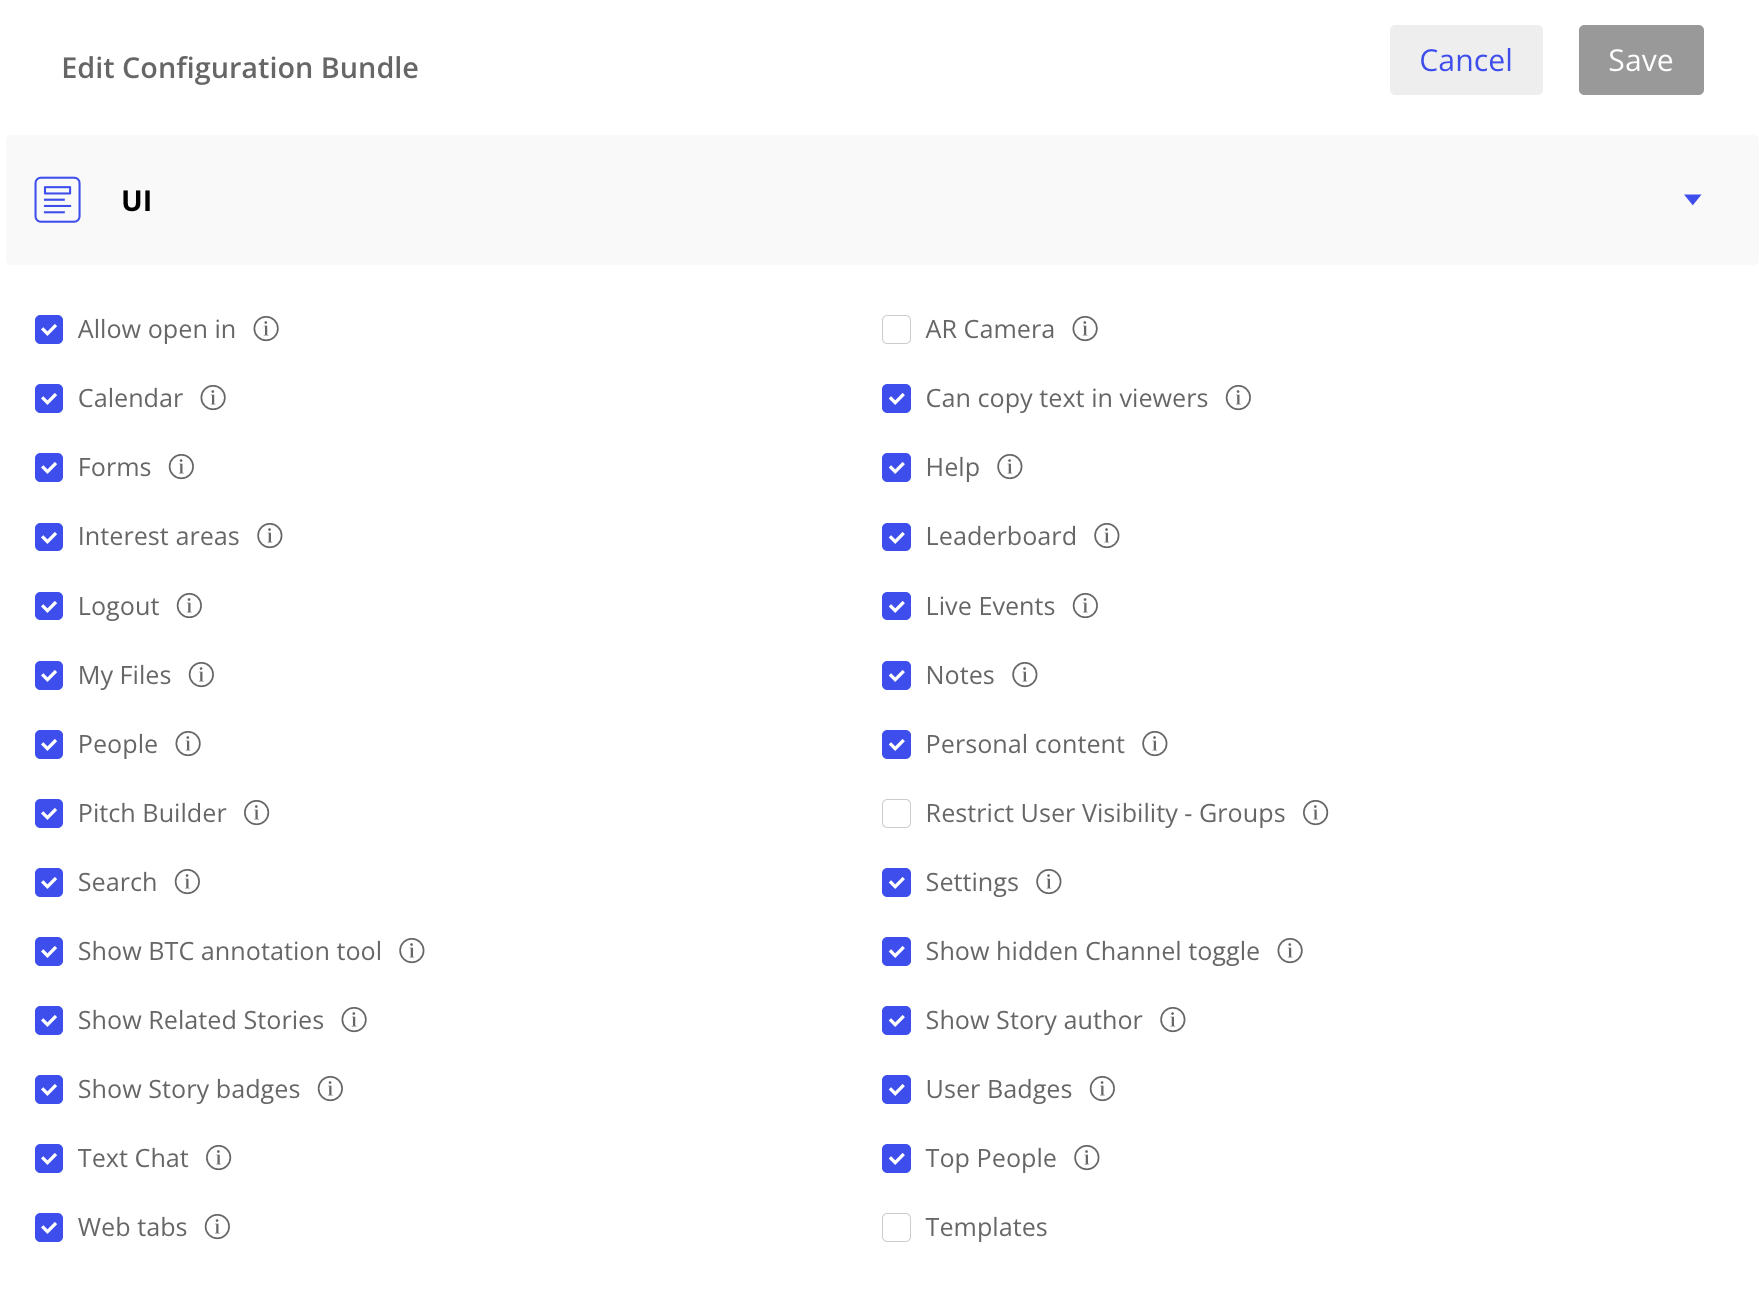Click the Cancel button
The image size is (1764, 1304).
(1466, 60)
